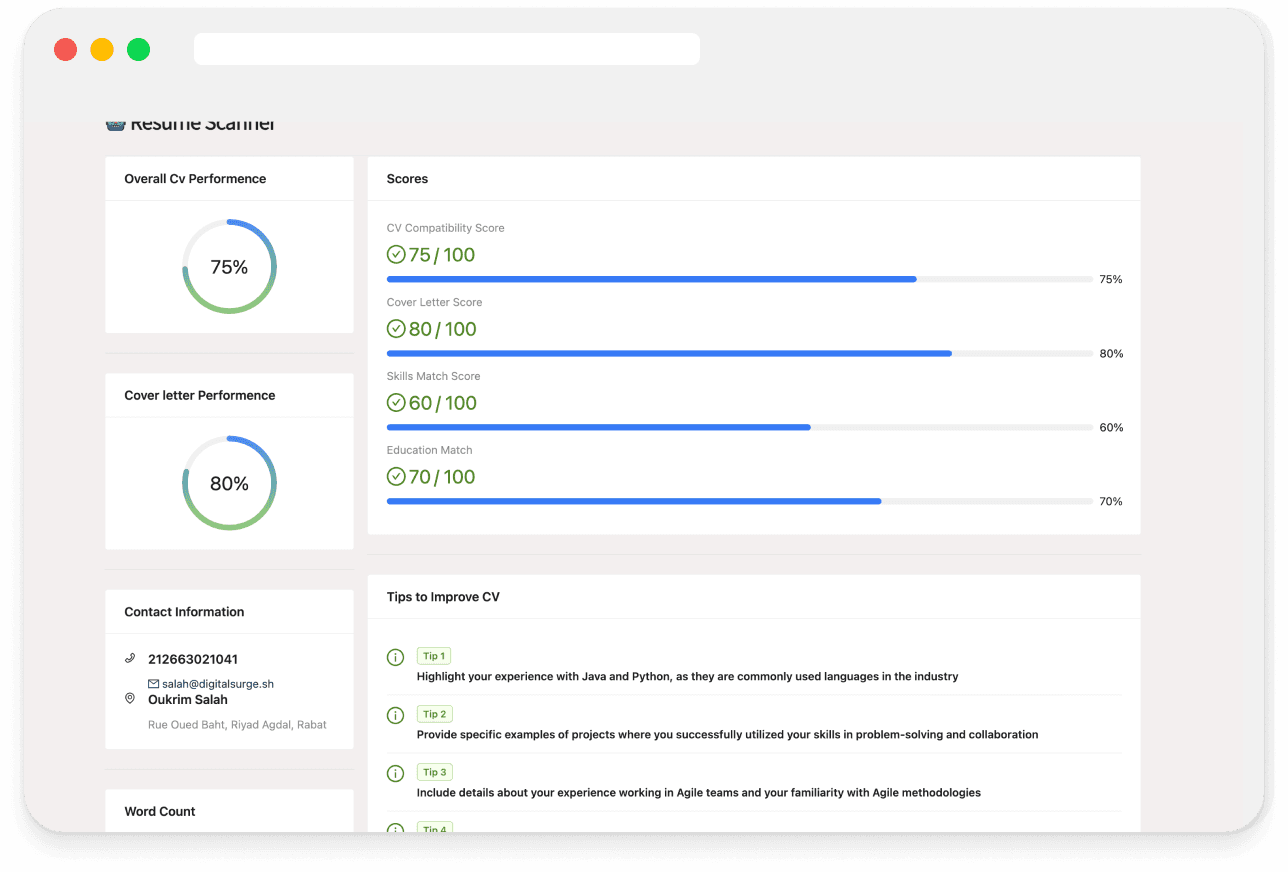This screenshot has height=872, width=1288.
Task: Click the browser address bar field
Action: (x=447, y=49)
